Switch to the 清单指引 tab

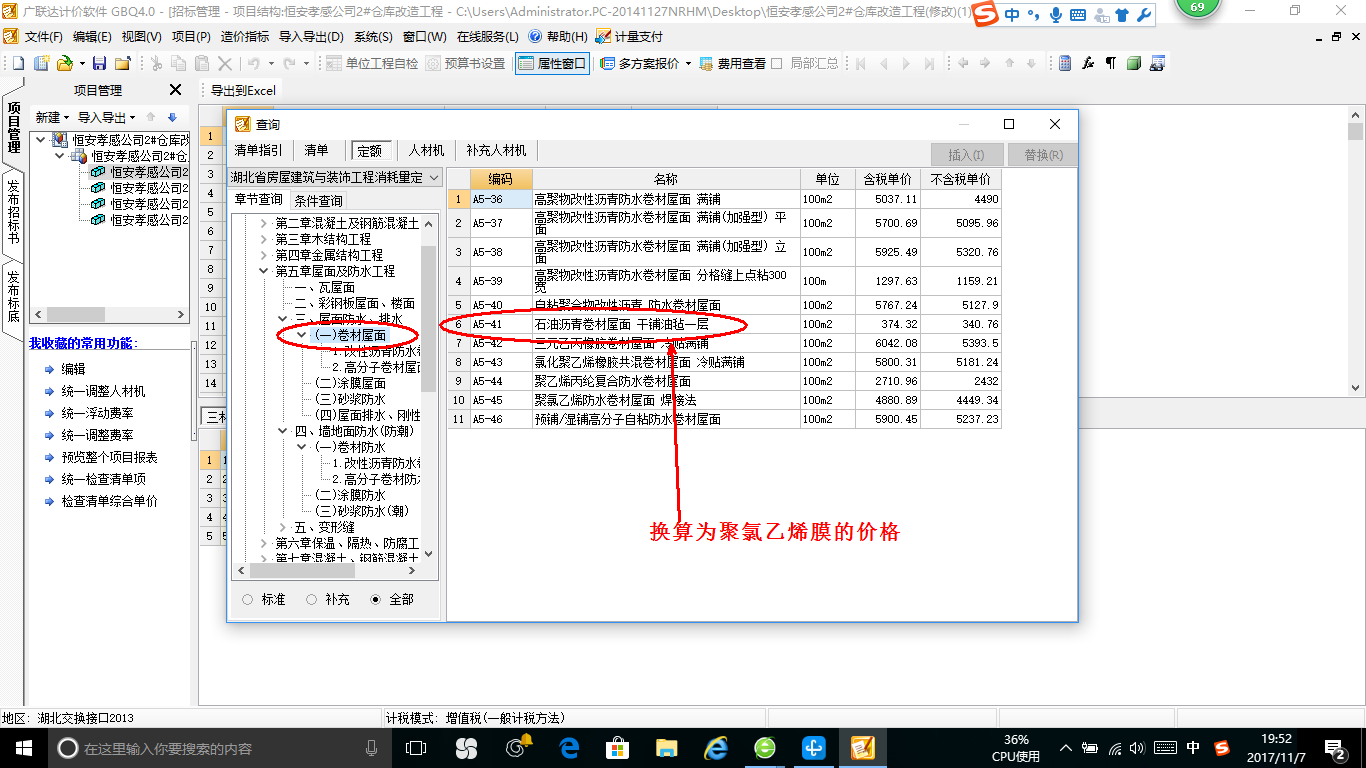pyautogui.click(x=258, y=151)
